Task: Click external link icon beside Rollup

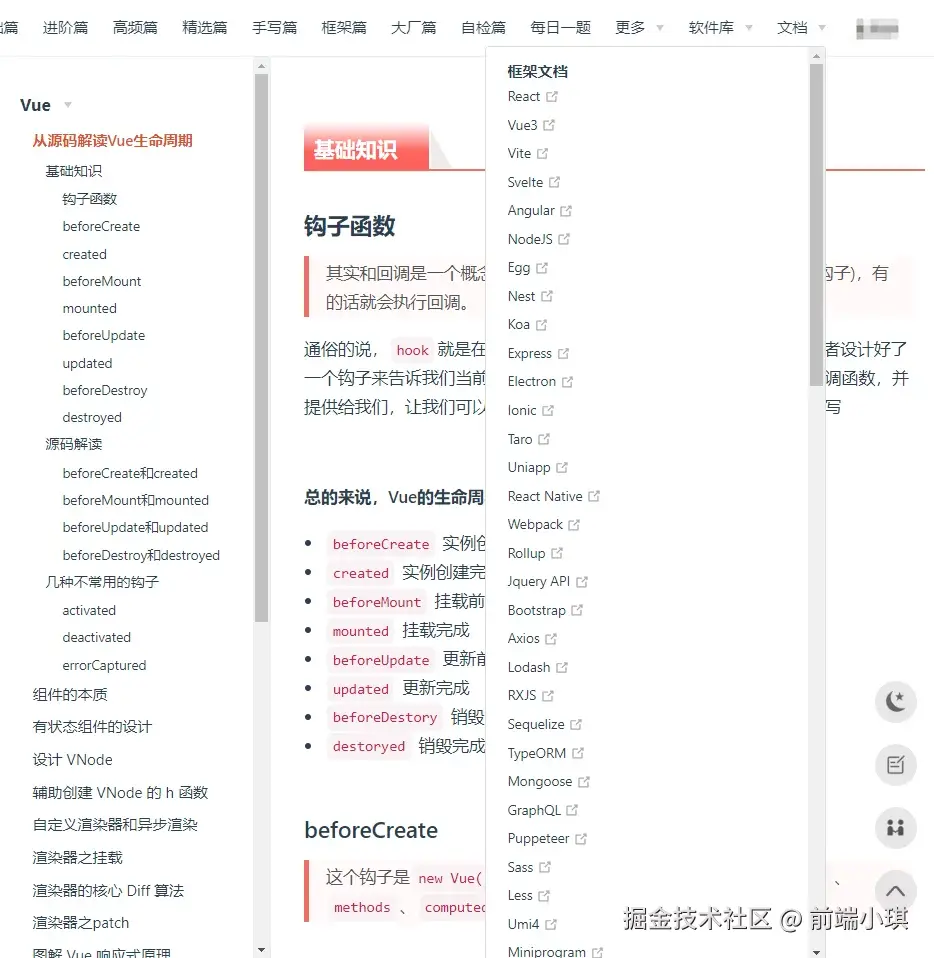Action: (x=557, y=553)
